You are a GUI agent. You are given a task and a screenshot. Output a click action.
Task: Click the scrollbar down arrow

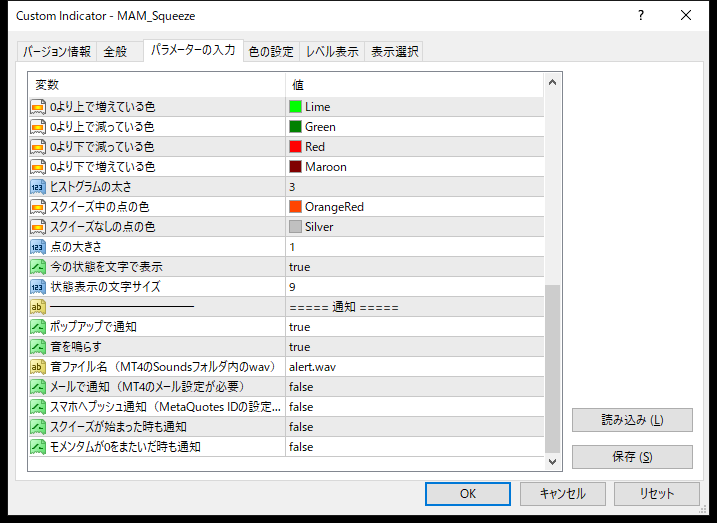[552, 462]
